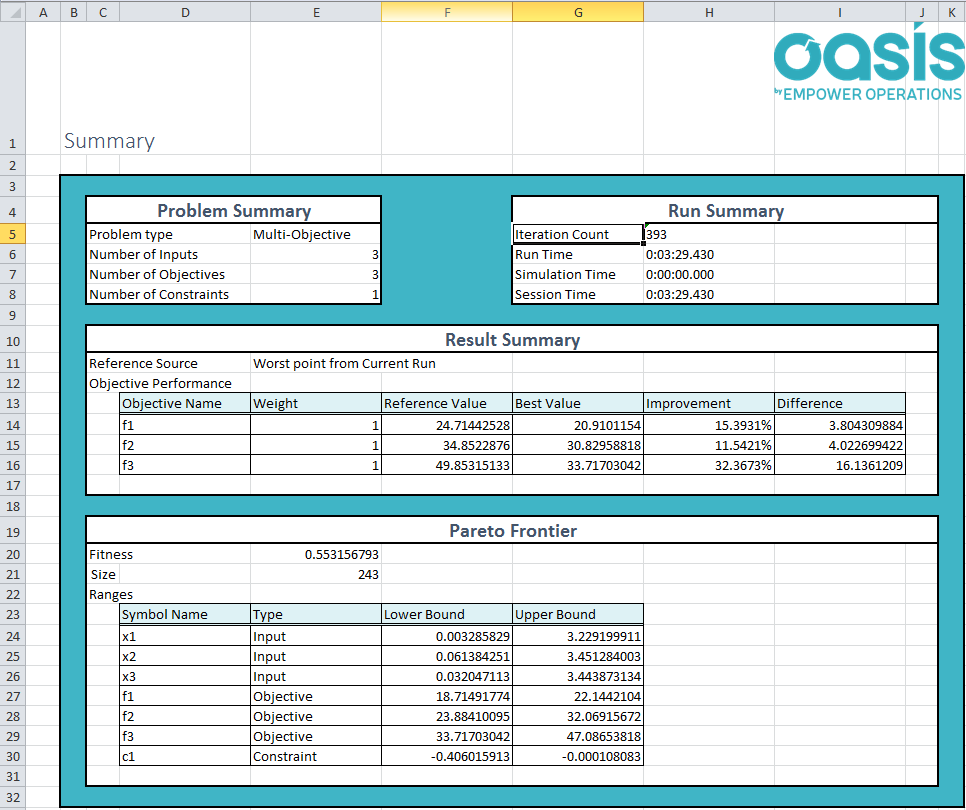This screenshot has width=966, height=810.
Task: Select x3 lower bound 0.032047113
Action: [x=447, y=676]
